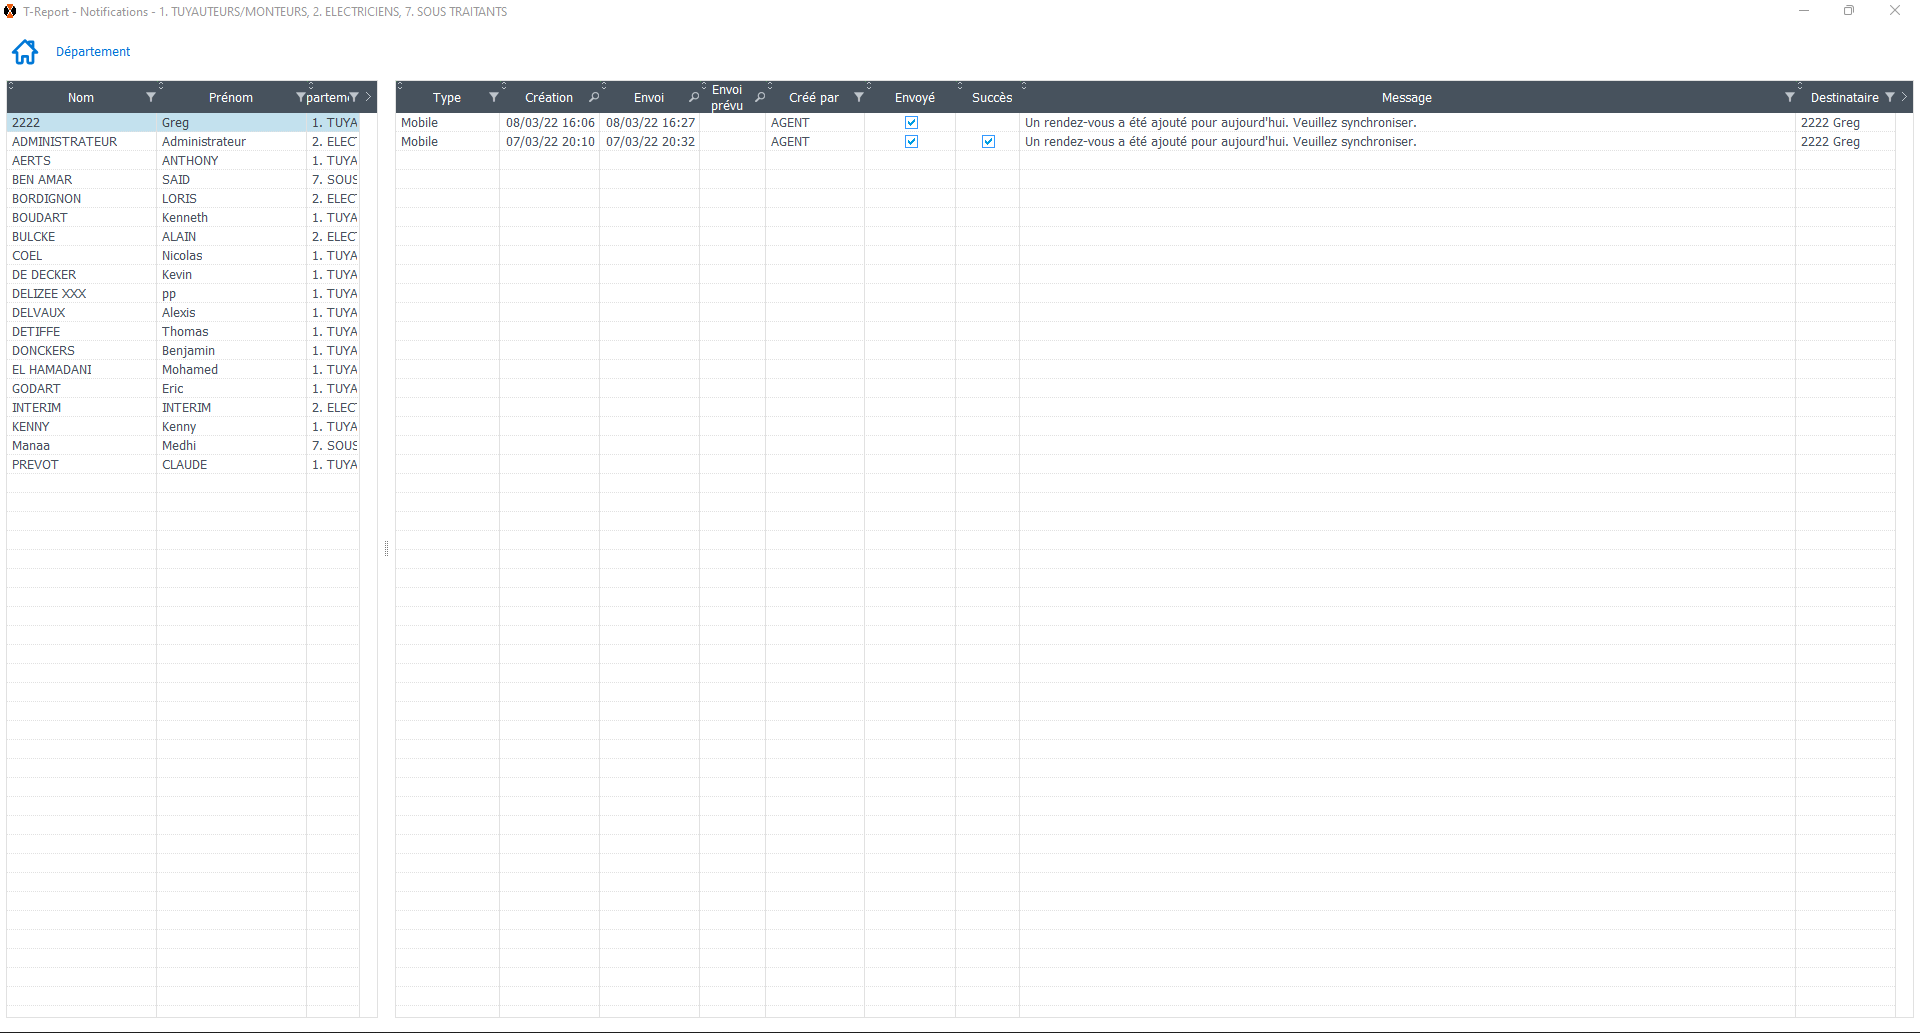Click search icon in Envoi column
The image size is (1920, 1033).
point(693,97)
